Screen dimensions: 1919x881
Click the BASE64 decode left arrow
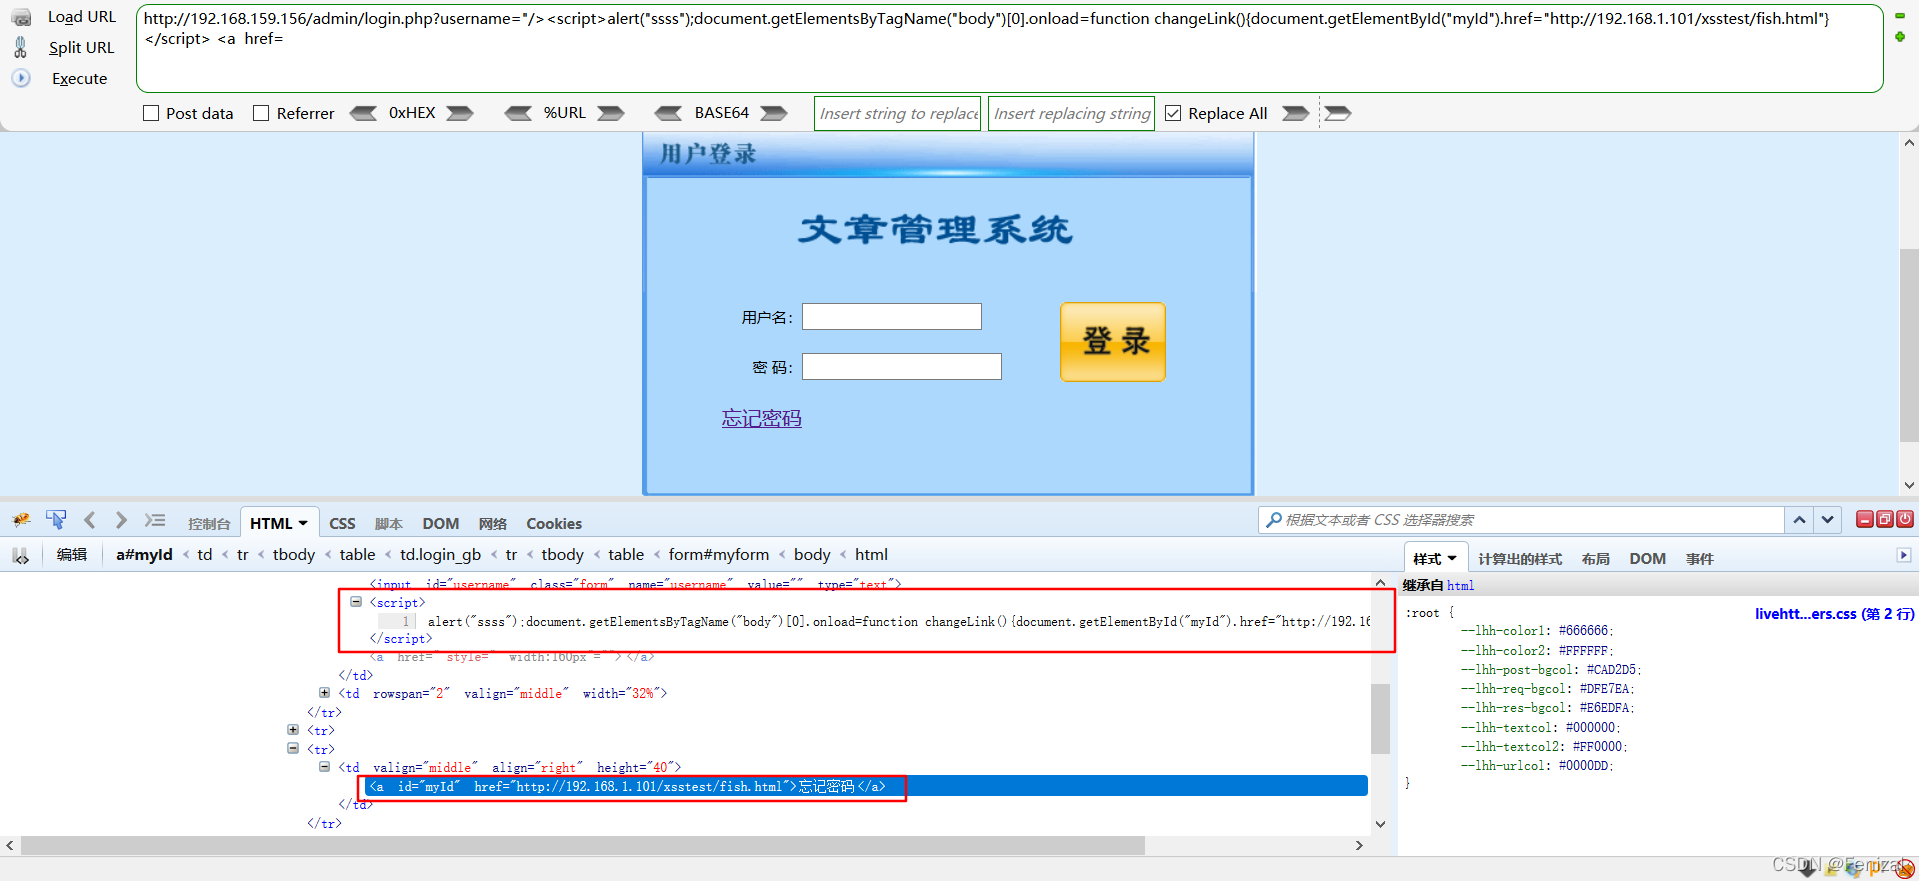[x=668, y=113]
